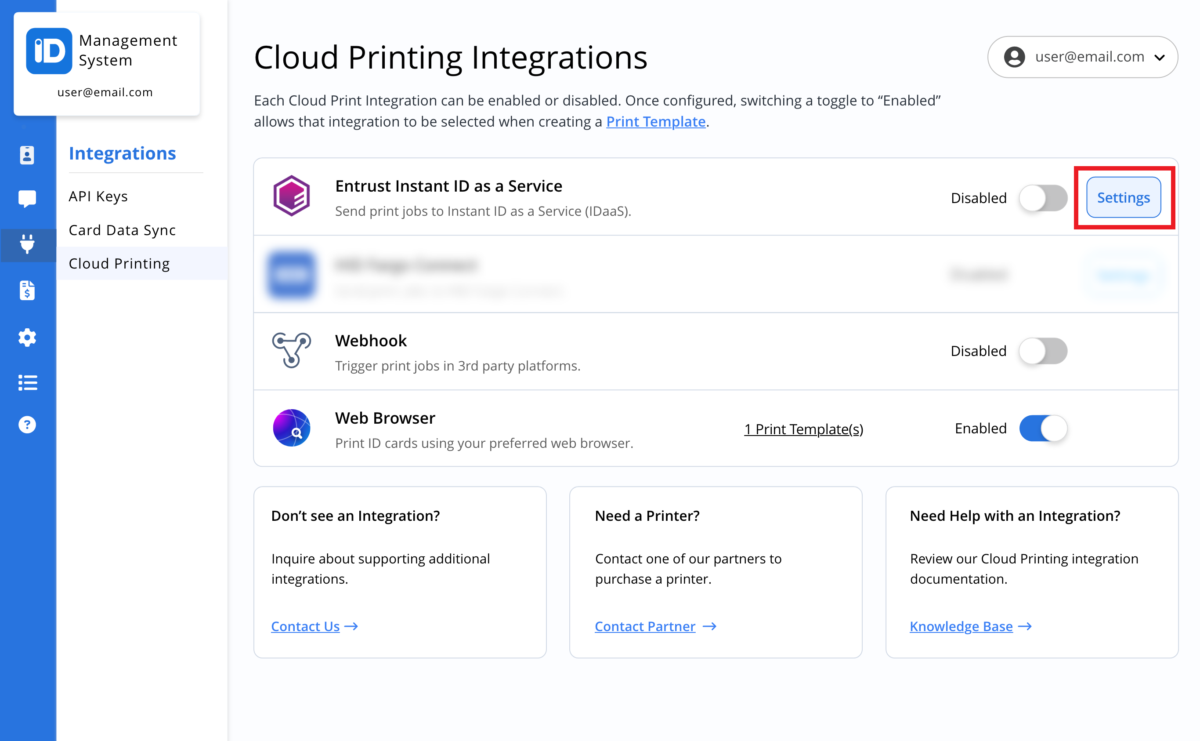Open the Print Template link in the description
The height and width of the screenshot is (741, 1200).
(x=656, y=121)
